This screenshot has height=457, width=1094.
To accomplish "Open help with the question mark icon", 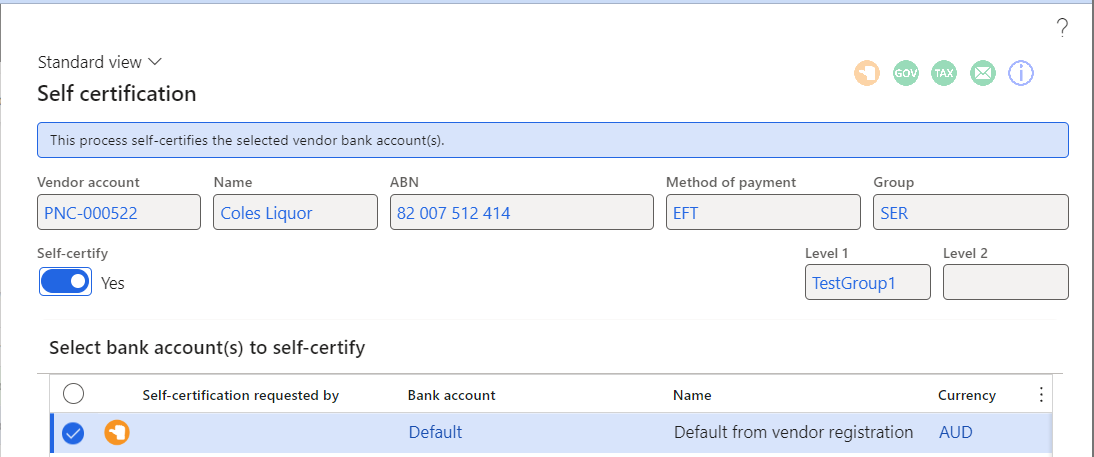I will [1062, 28].
